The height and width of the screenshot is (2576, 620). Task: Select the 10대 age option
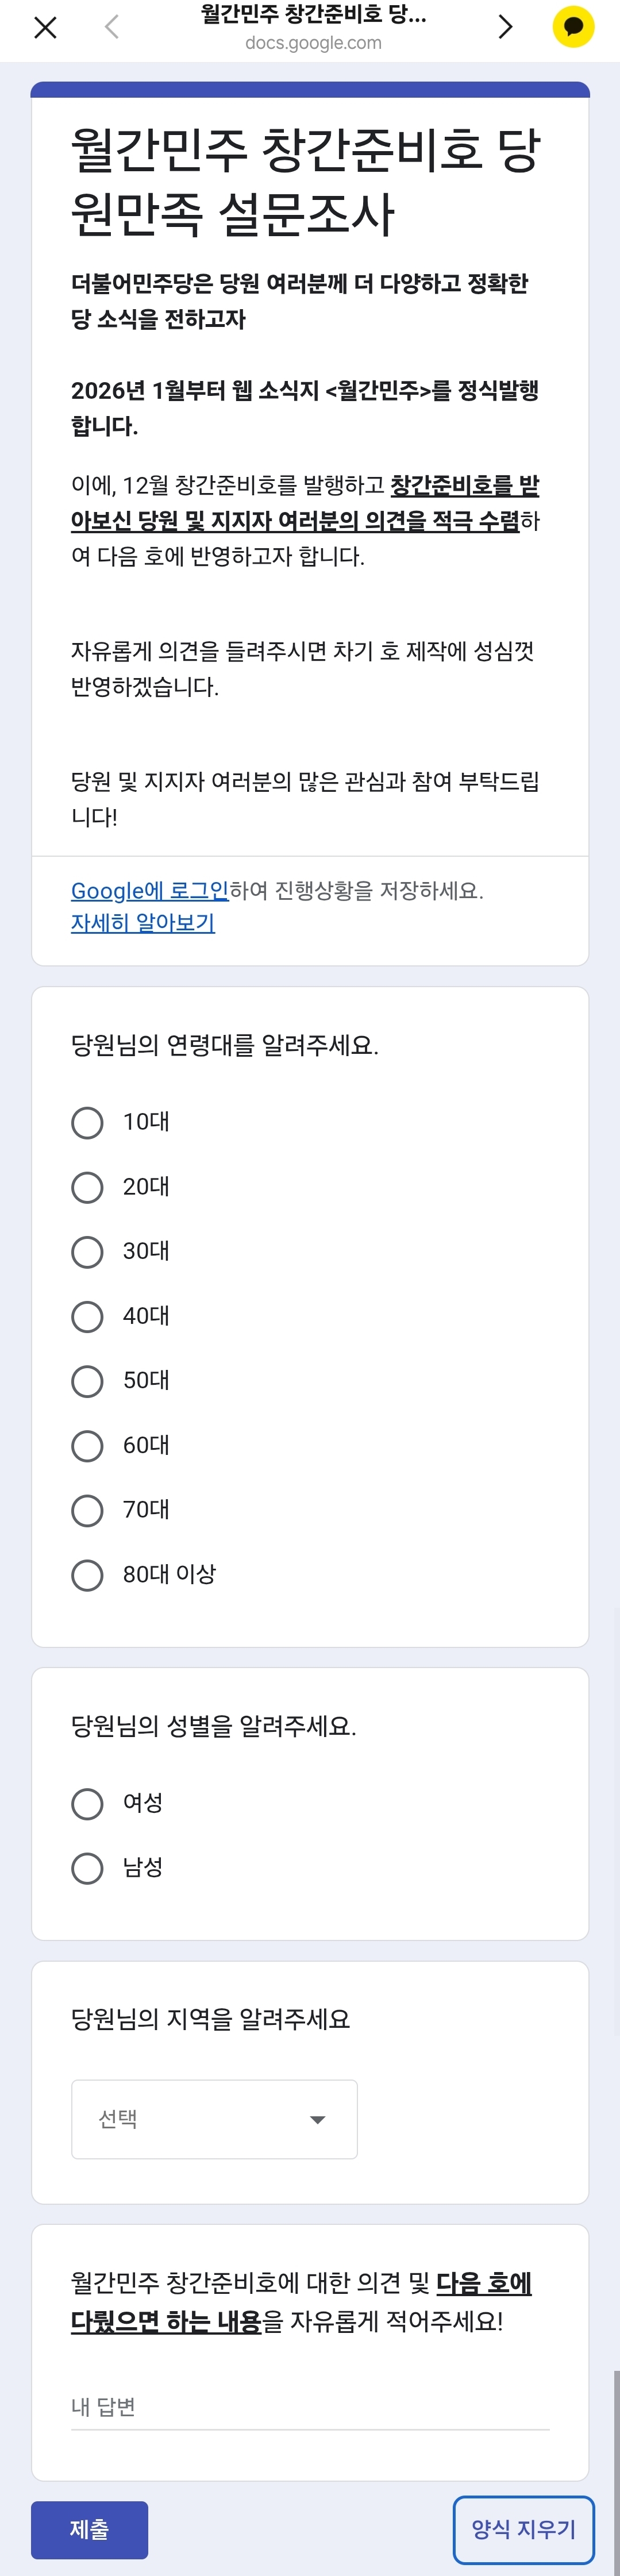tap(87, 1122)
